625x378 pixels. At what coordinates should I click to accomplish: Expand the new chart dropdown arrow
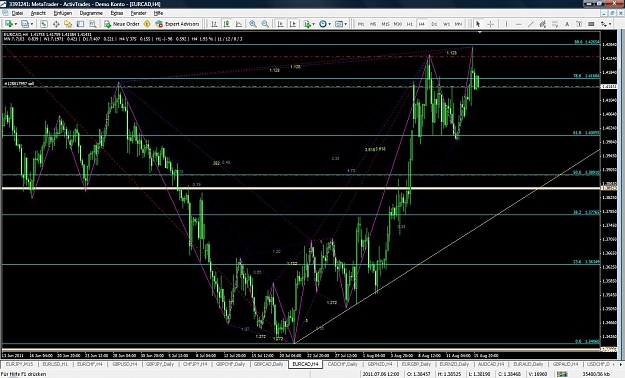tap(15, 24)
